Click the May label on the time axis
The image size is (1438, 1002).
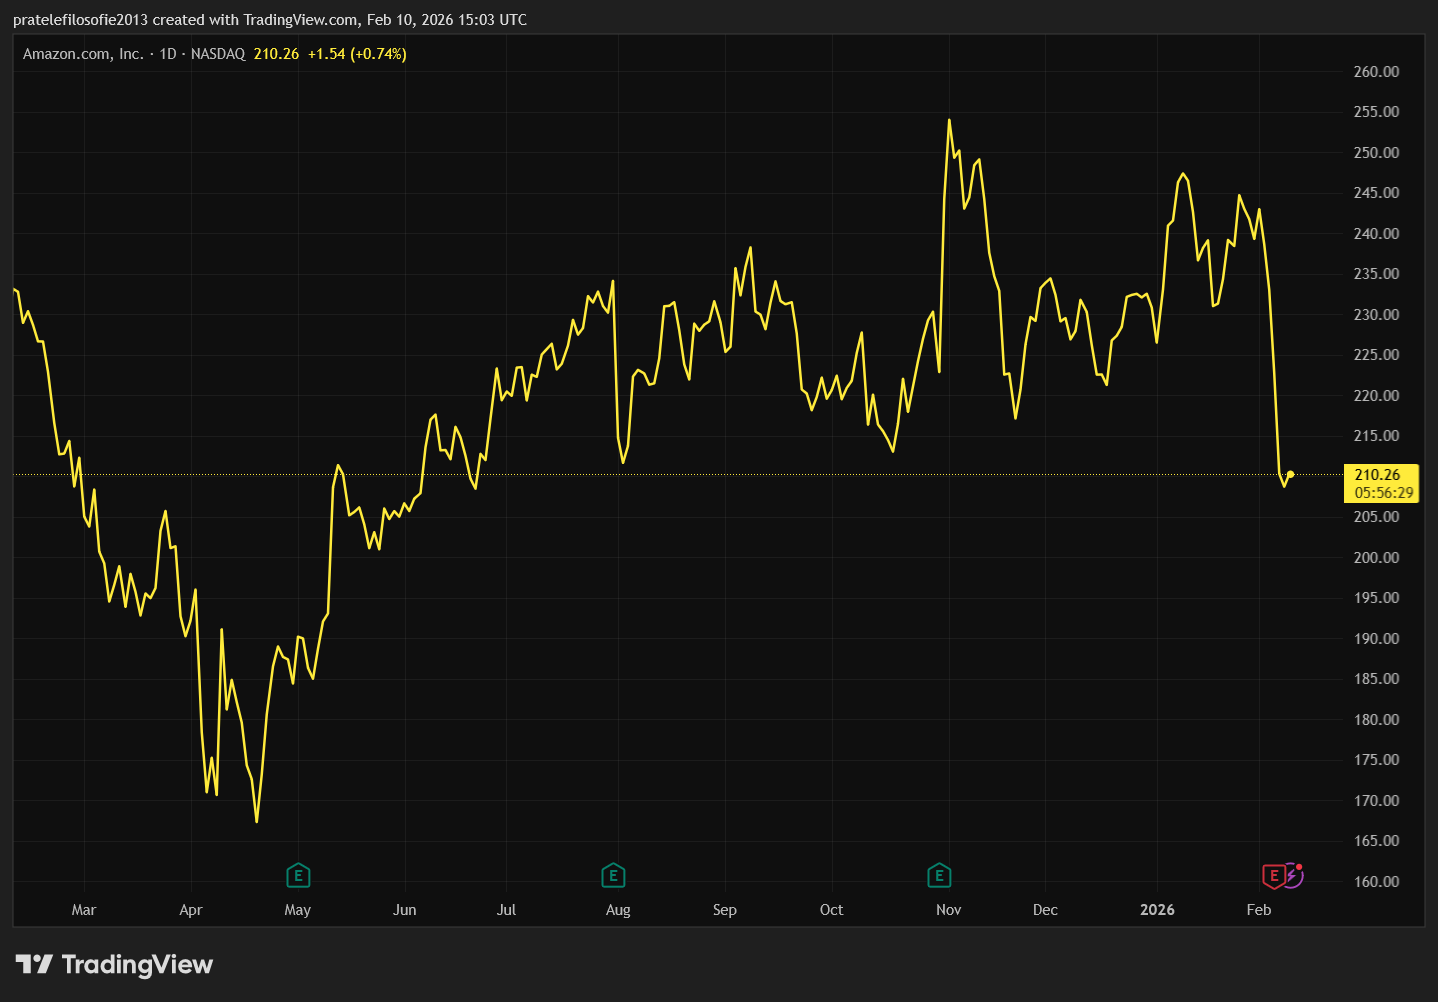tap(298, 910)
